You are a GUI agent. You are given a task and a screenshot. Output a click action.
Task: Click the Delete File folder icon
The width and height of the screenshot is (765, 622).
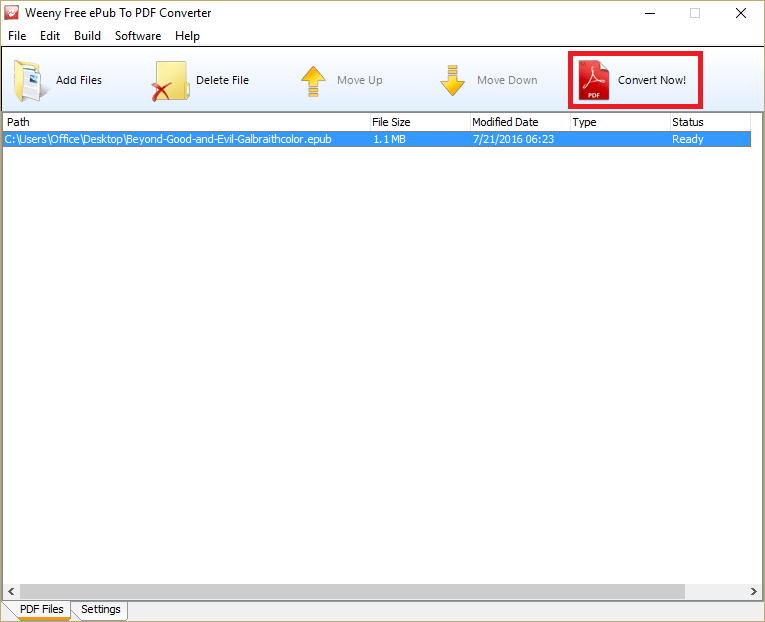[171, 80]
